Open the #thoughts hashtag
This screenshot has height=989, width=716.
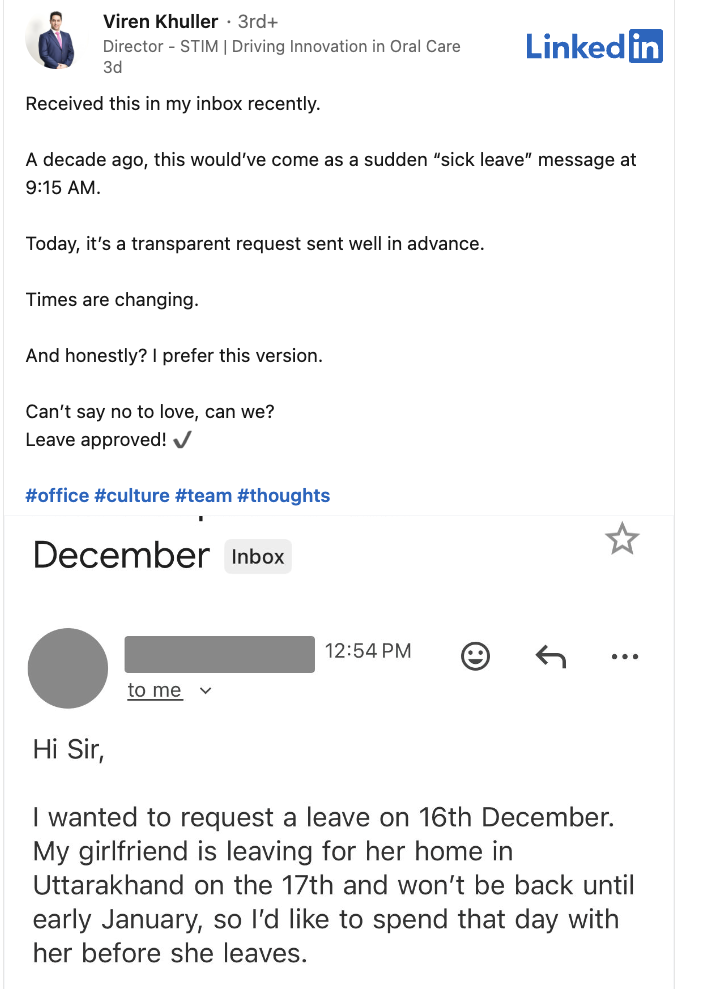coord(283,495)
